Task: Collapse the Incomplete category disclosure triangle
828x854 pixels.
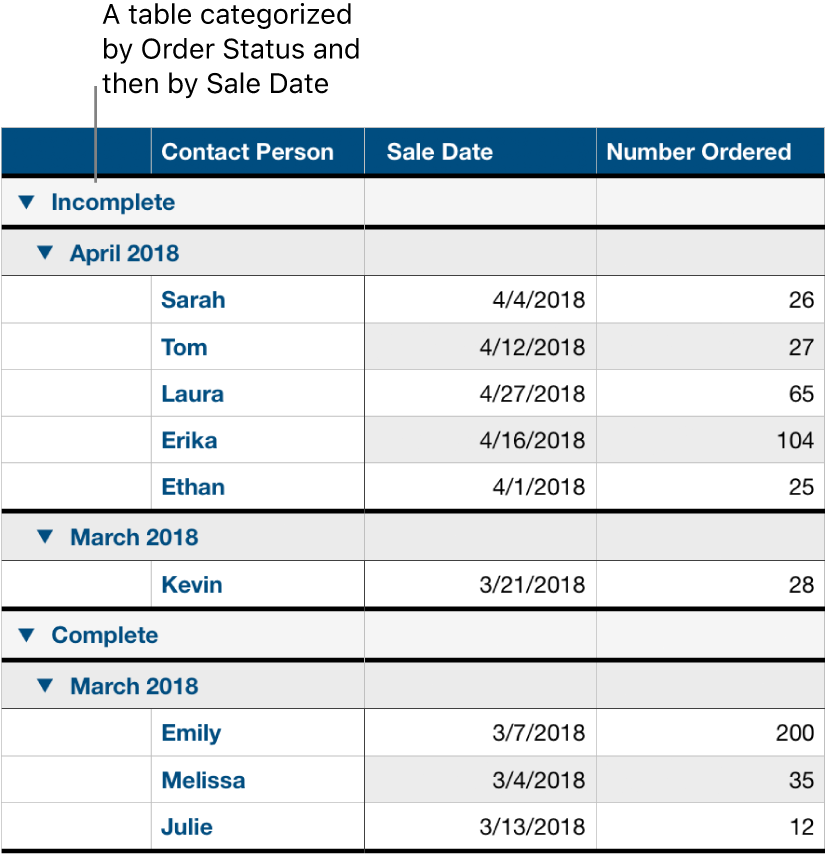Action: [x=26, y=202]
